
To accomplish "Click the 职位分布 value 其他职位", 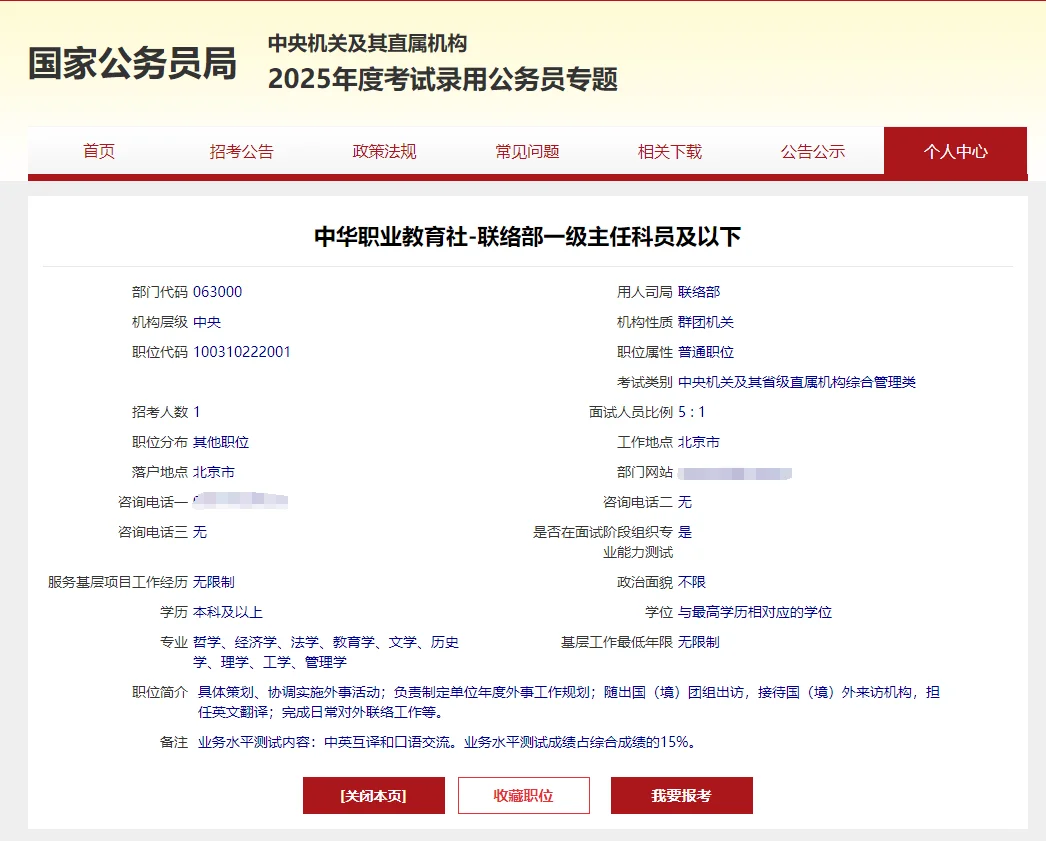I will (221, 442).
